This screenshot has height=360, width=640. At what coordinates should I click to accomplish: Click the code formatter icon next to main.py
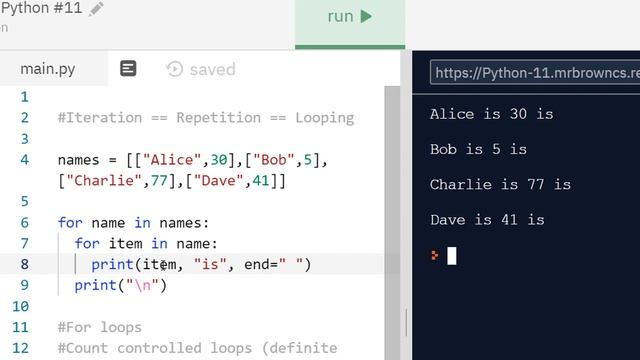pos(128,69)
